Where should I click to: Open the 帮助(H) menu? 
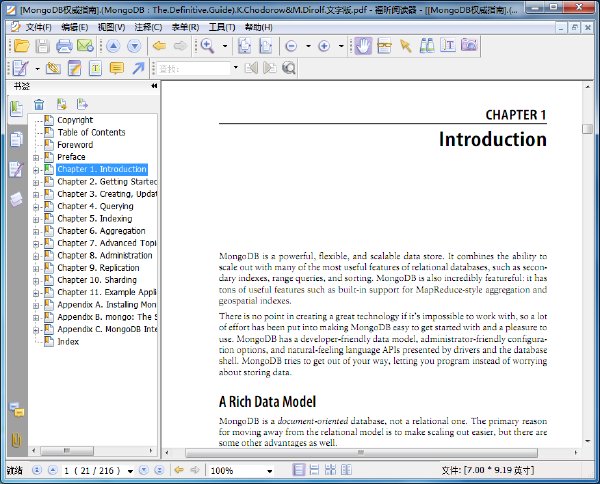259,27
